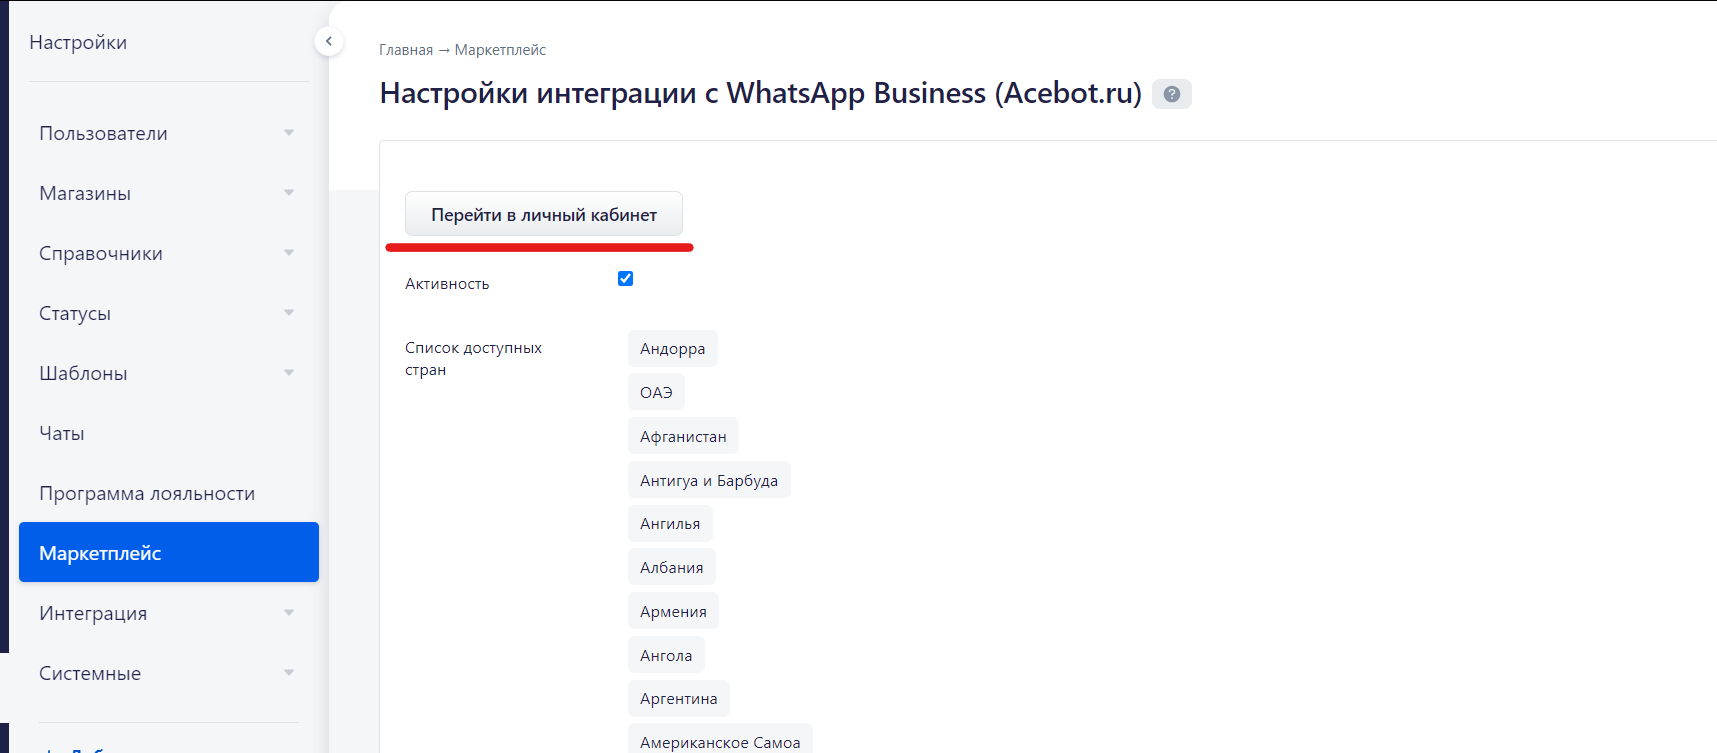Click Перейти в личный кабинет button

click(x=544, y=214)
